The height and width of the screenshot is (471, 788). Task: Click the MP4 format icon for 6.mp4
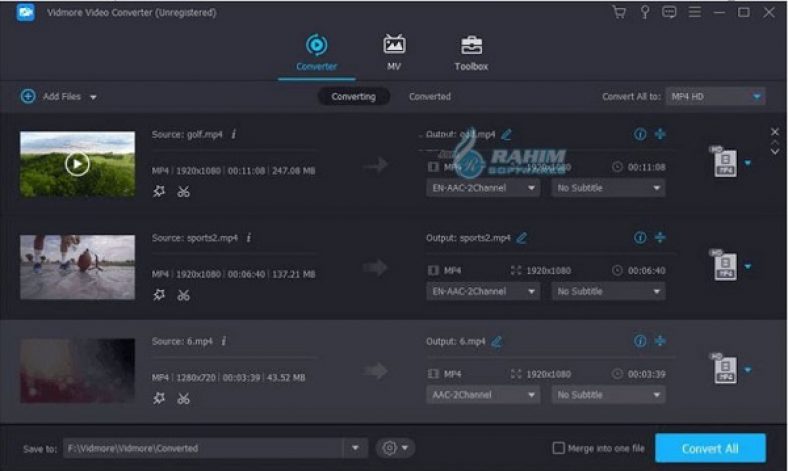(x=724, y=369)
